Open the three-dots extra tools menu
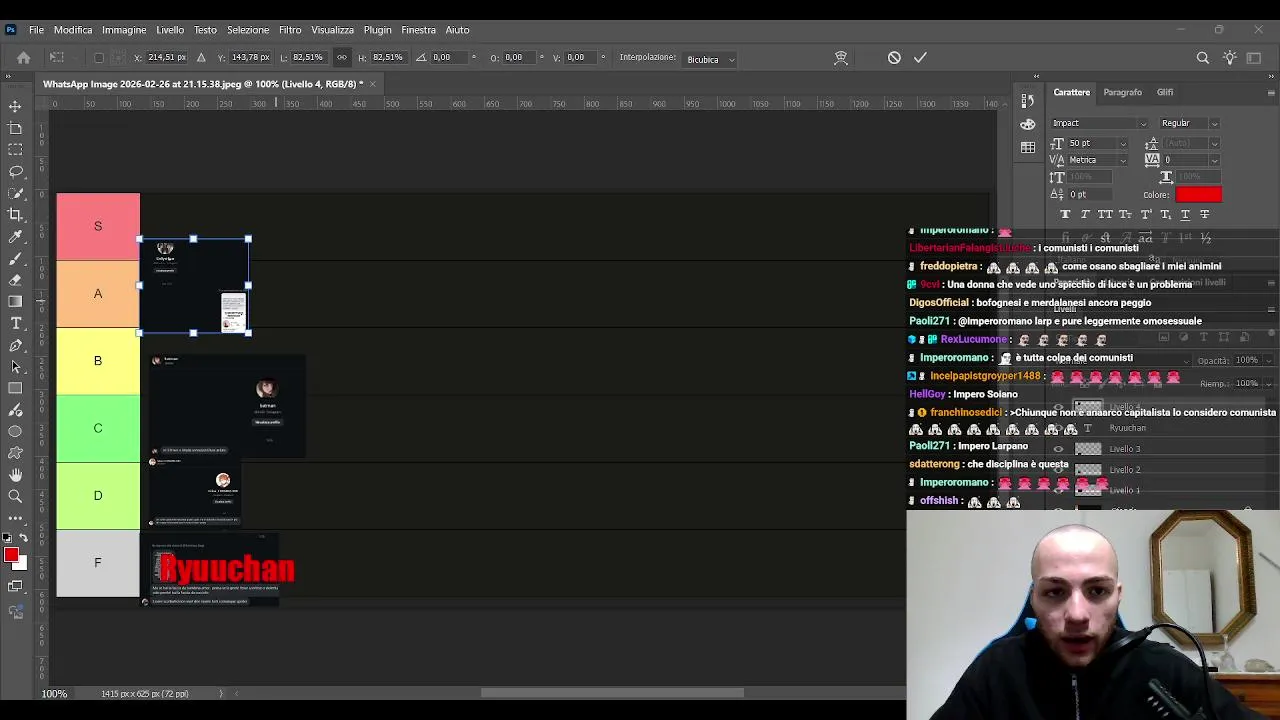Screen dimensions: 1280x720 15,518
